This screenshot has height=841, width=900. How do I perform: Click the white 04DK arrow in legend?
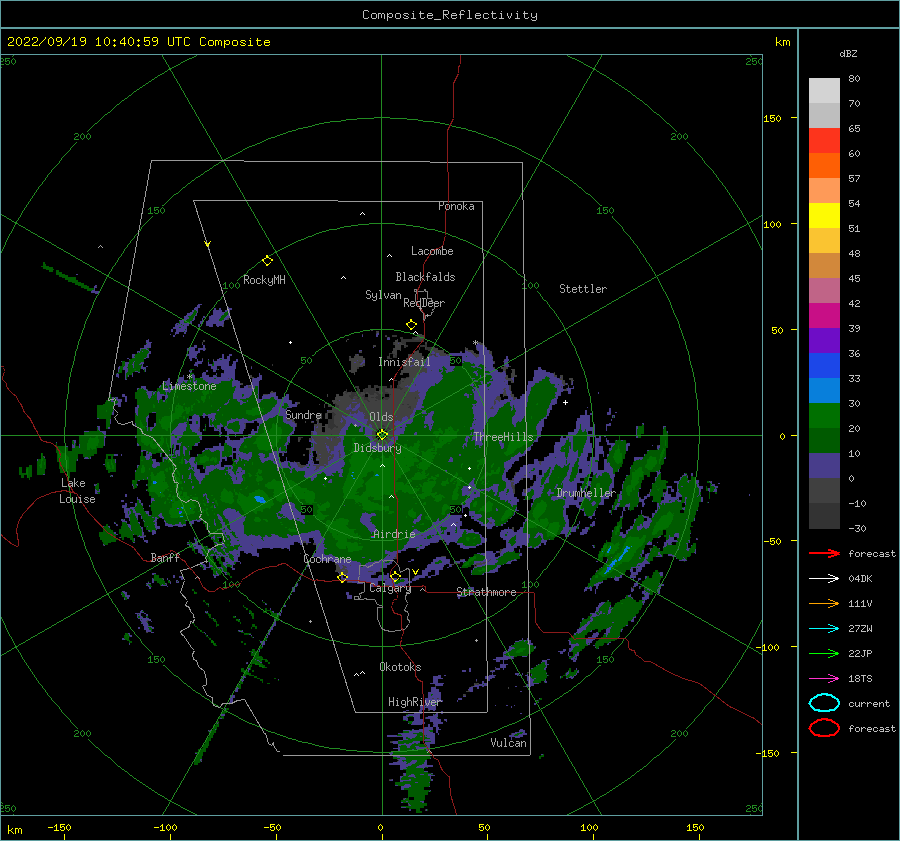pos(824,578)
